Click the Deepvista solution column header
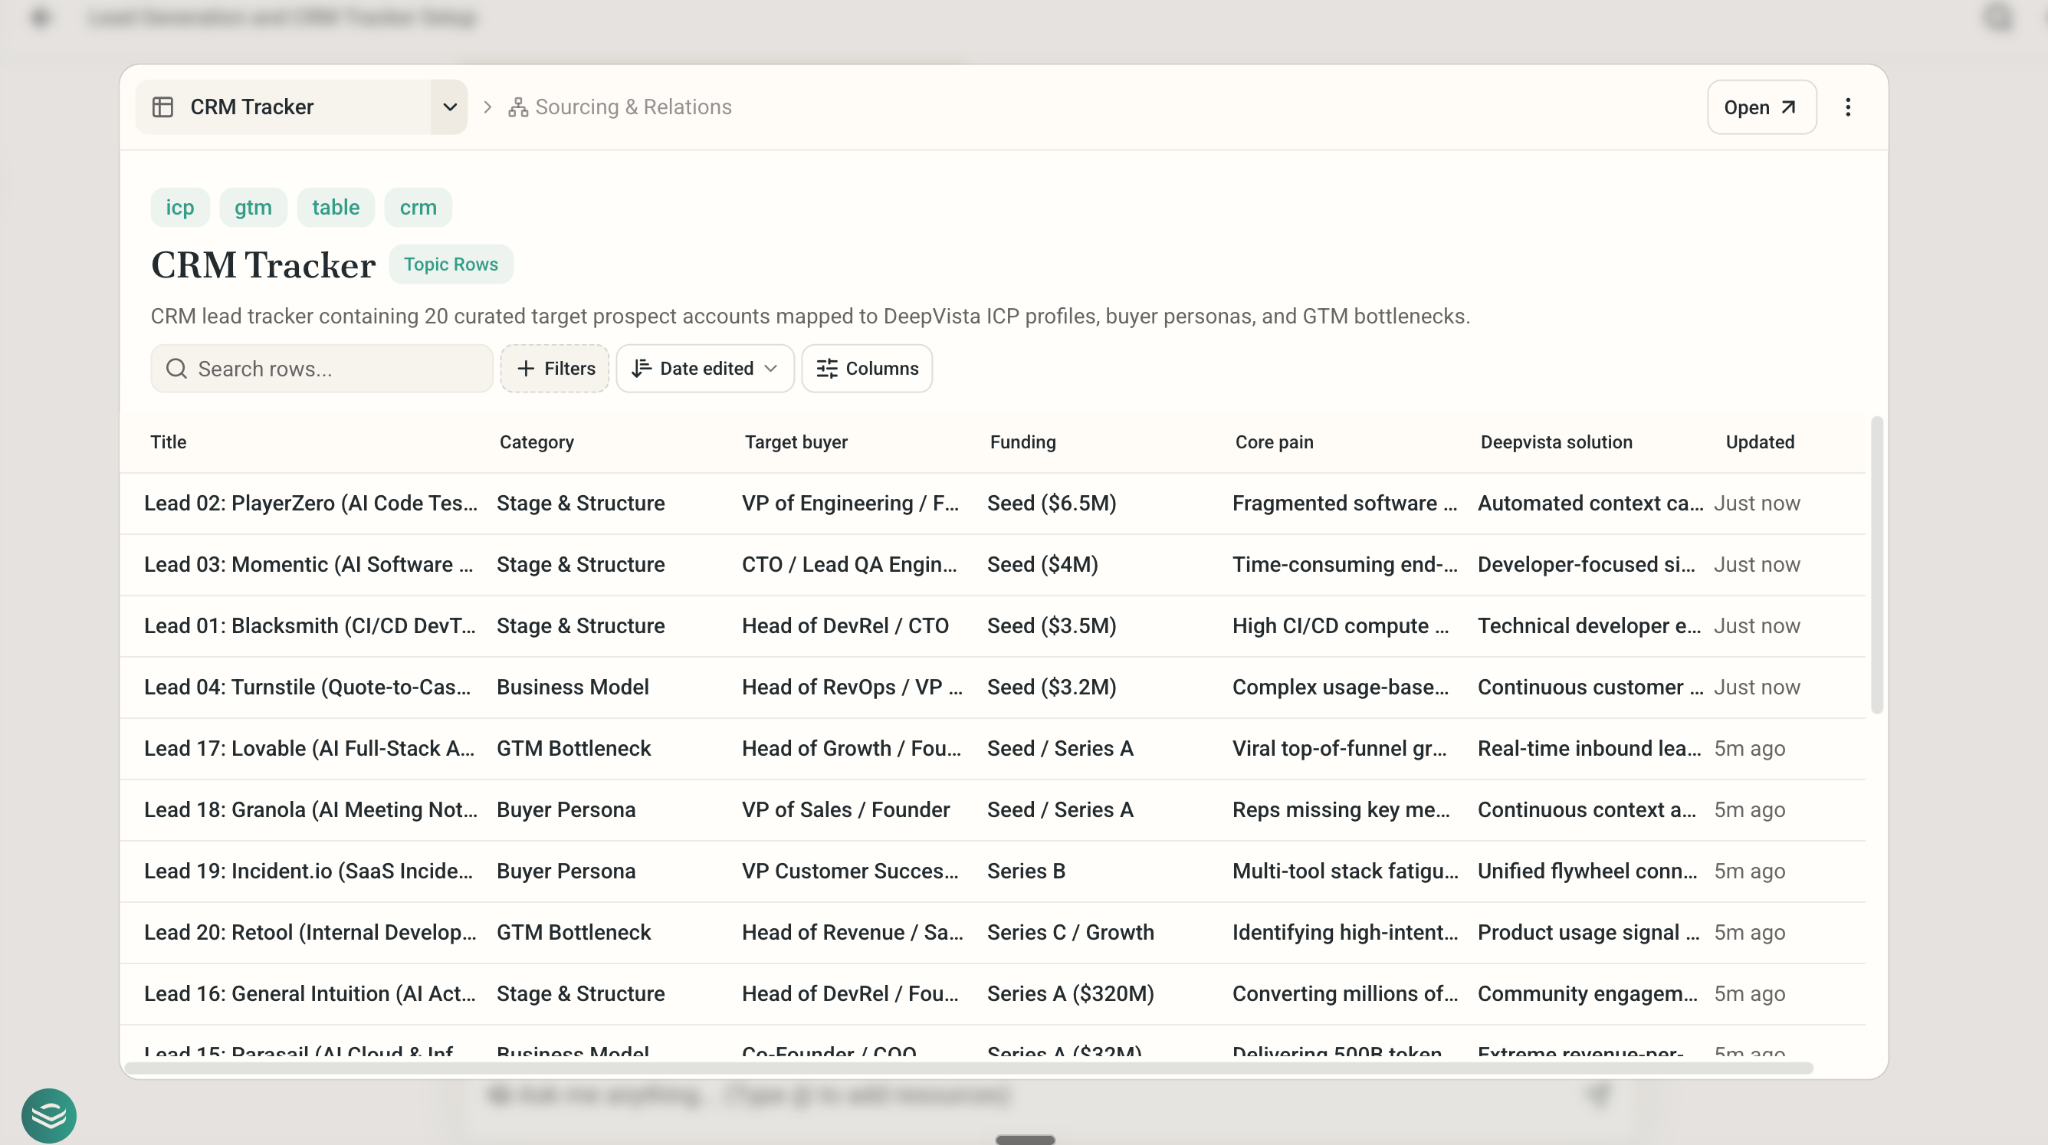 pyautogui.click(x=1556, y=442)
